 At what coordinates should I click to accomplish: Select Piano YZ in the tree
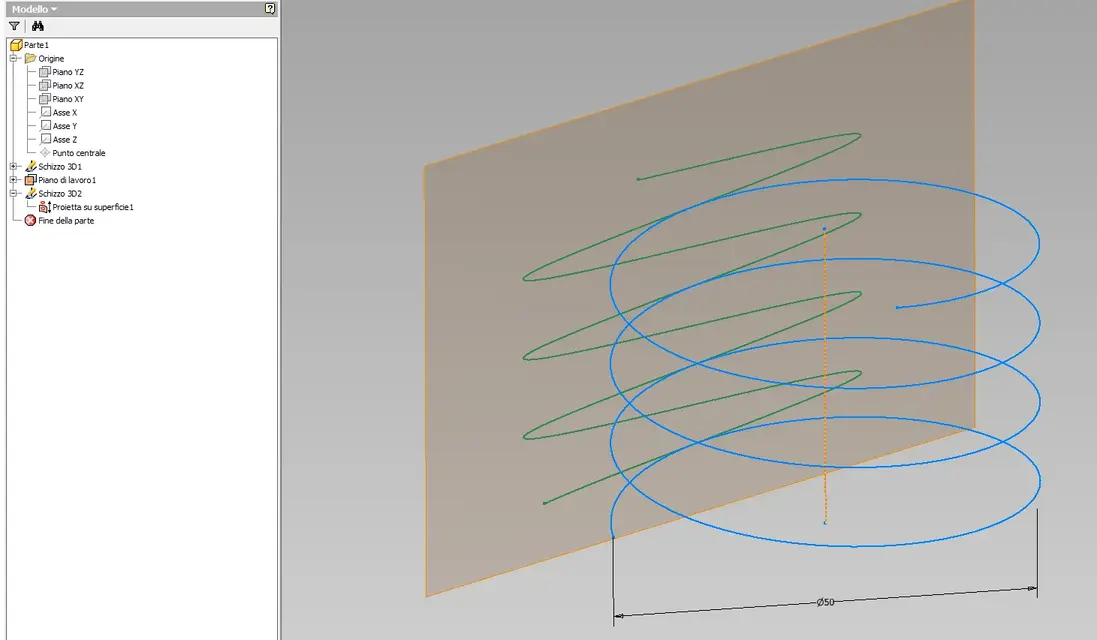pyautogui.click(x=68, y=72)
